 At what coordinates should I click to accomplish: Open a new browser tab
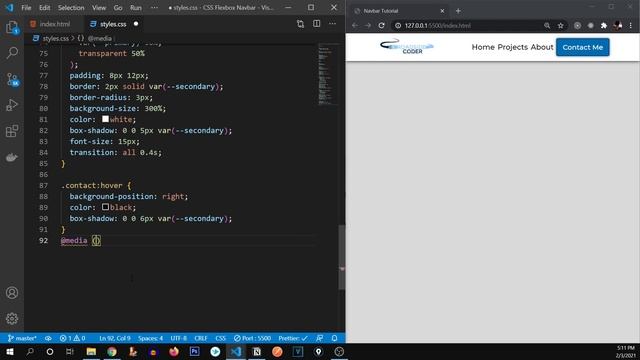pos(458,11)
